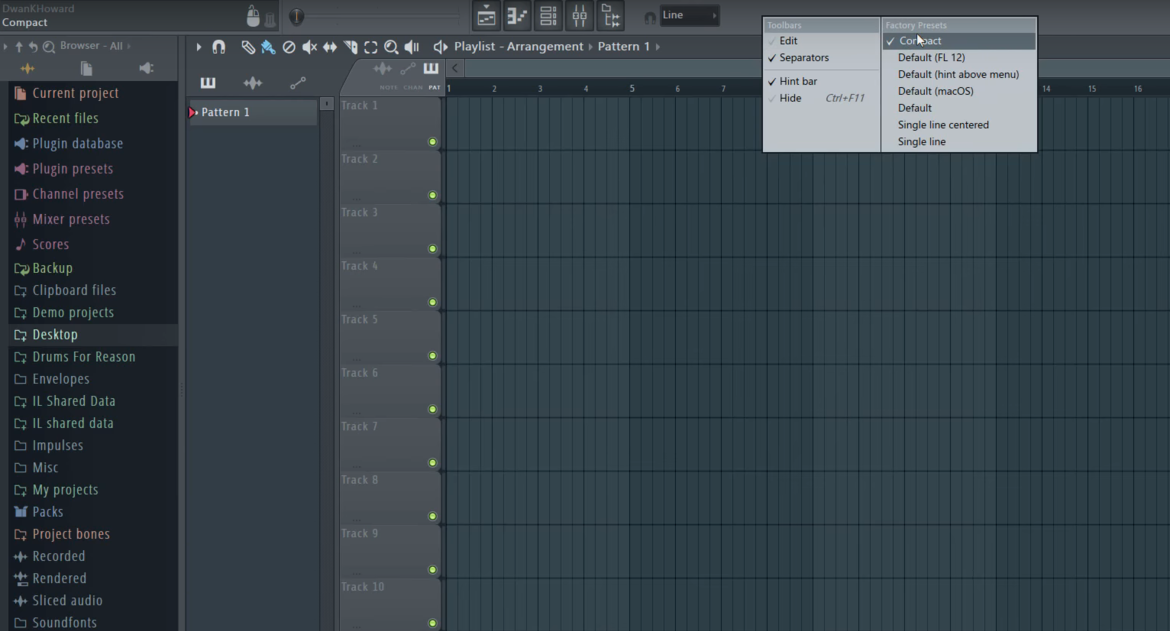The image size is (1170, 631).
Task: Click the main pitch knob
Action: [296, 16]
